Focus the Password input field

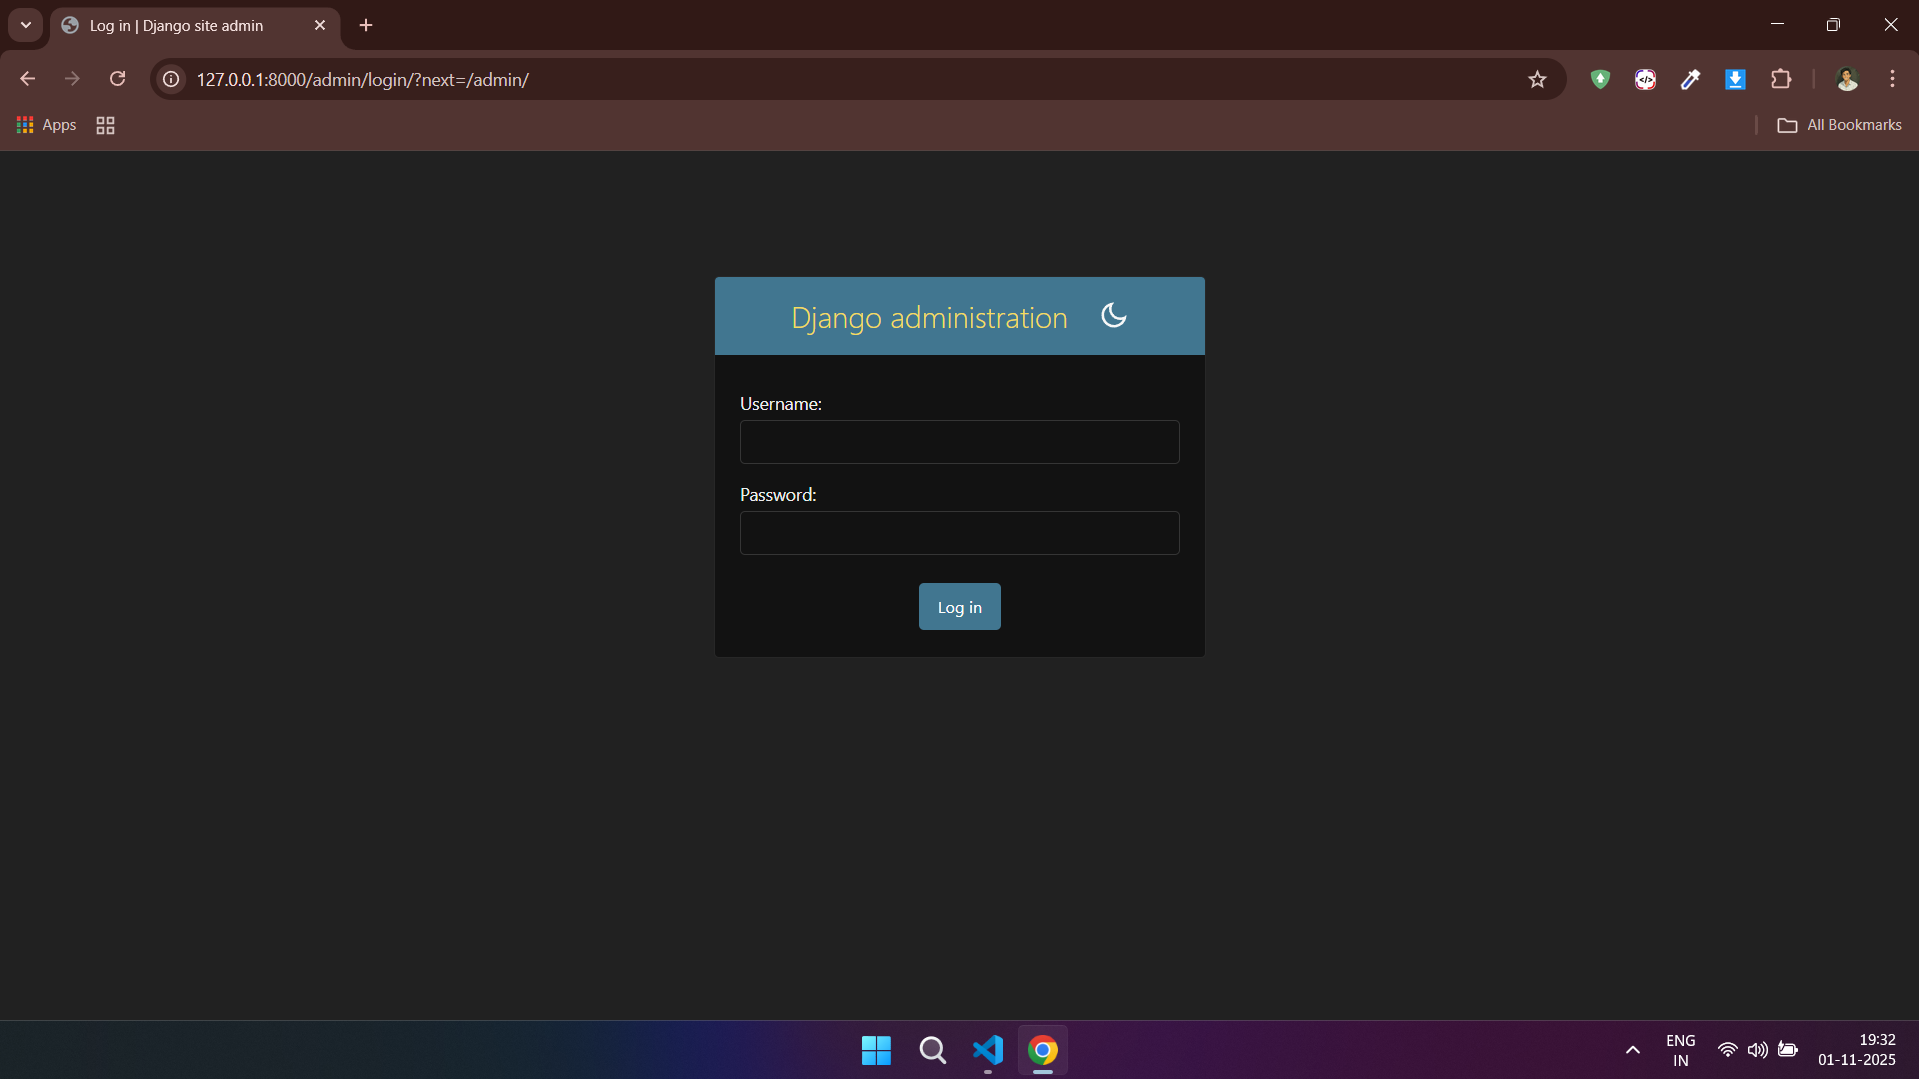tap(959, 533)
